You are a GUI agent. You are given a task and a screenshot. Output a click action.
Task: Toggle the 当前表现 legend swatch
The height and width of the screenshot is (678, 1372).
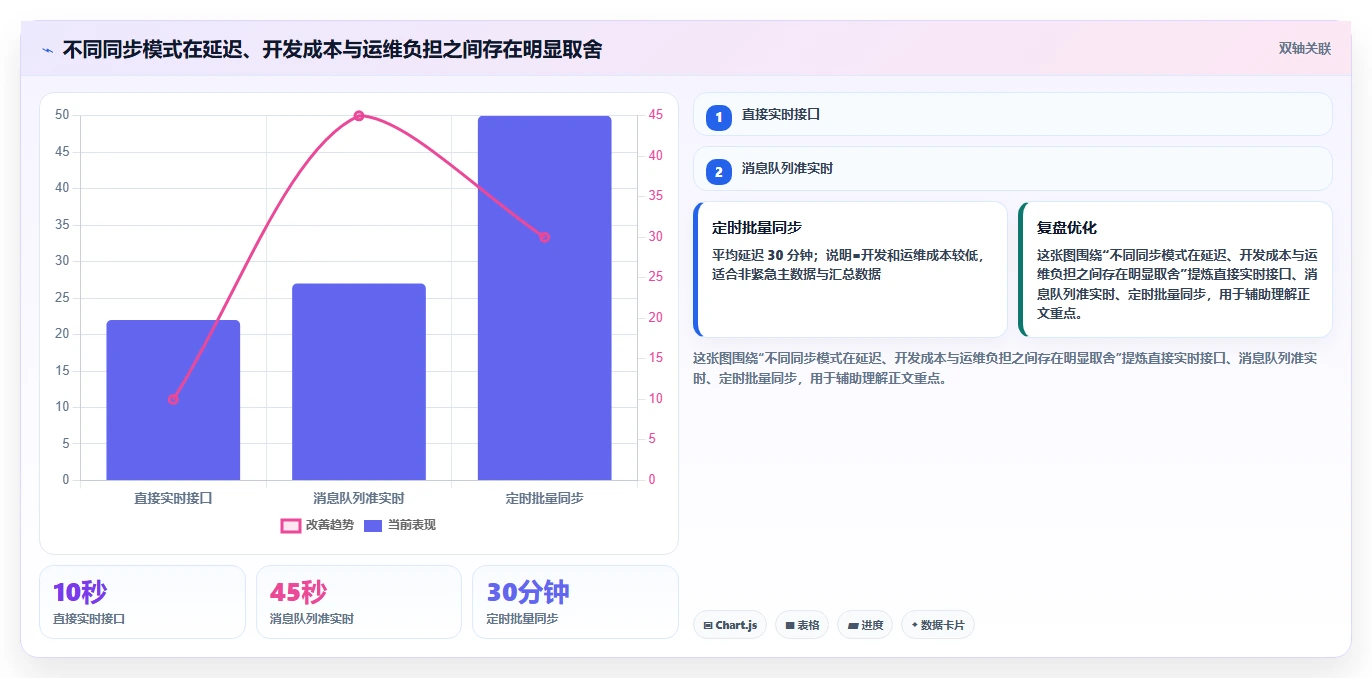click(373, 525)
